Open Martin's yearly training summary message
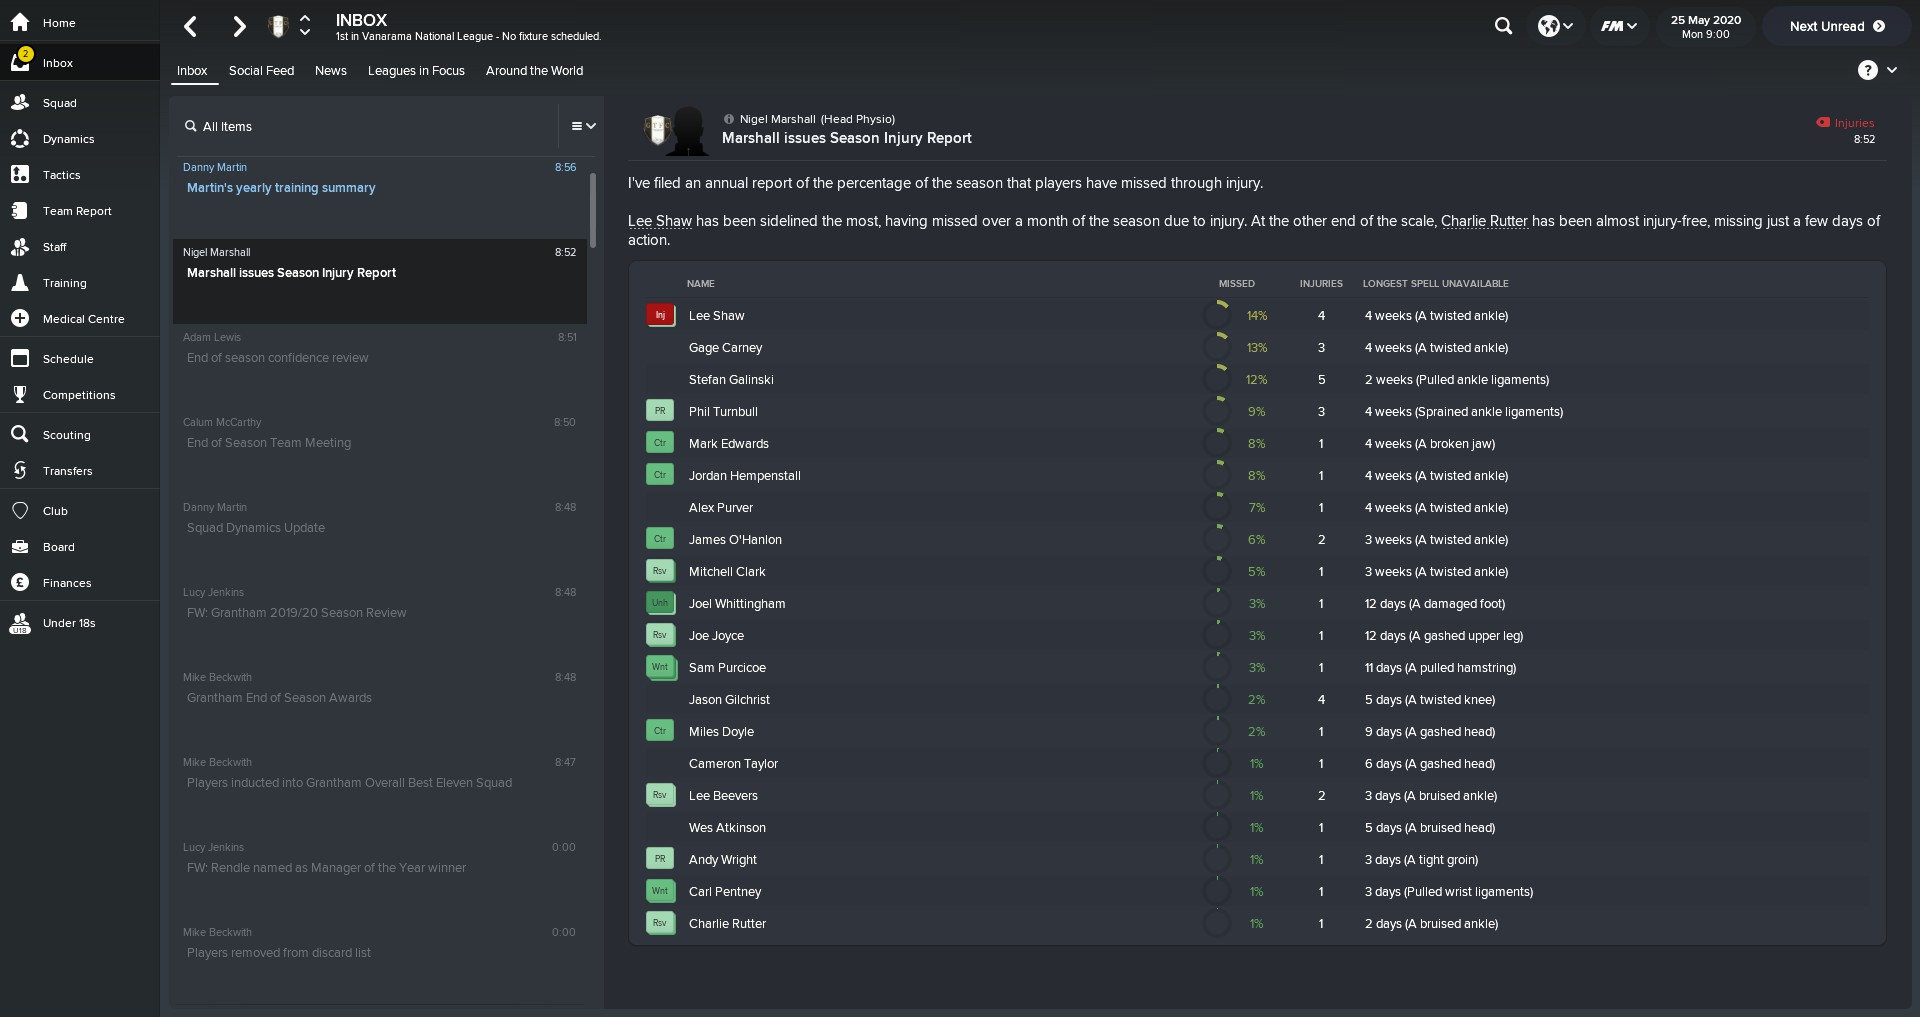1920x1017 pixels. pos(281,188)
